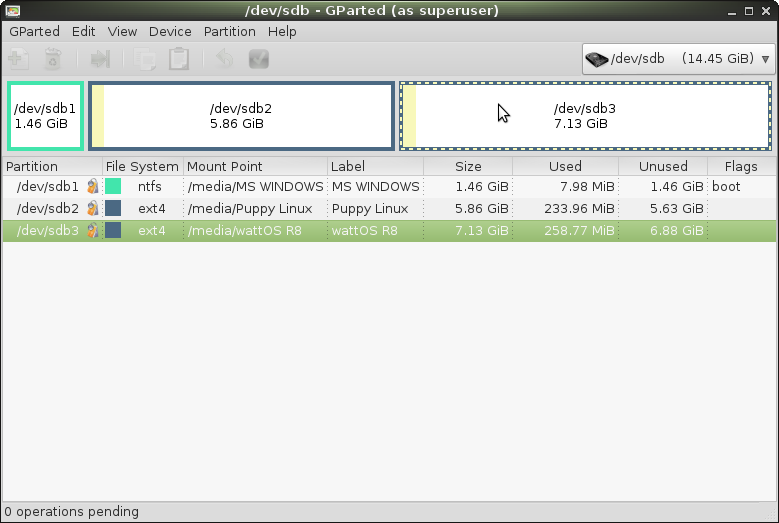The height and width of the screenshot is (523, 779).
Task: Click the ext4 color swatch for sdb3
Action: (x=113, y=230)
